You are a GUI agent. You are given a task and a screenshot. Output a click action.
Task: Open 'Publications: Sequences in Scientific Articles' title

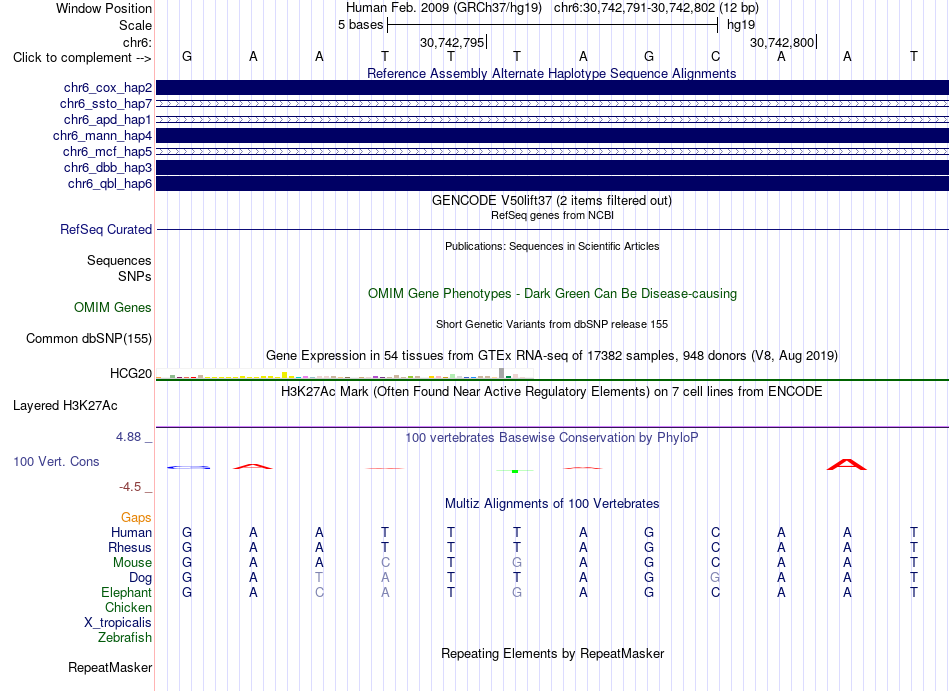pos(552,246)
